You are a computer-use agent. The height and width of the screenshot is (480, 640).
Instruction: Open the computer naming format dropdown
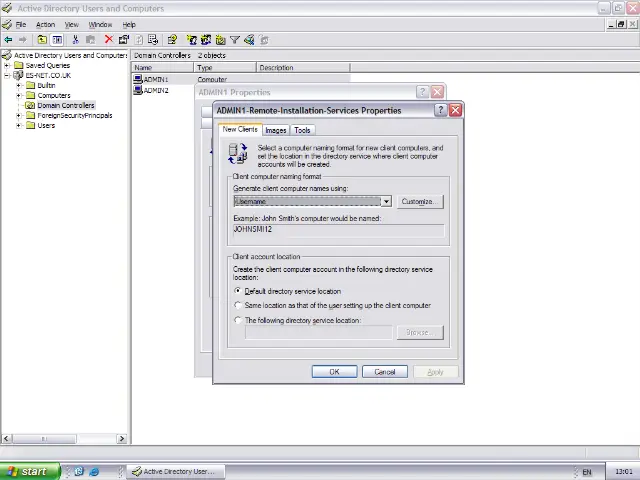click(x=386, y=202)
